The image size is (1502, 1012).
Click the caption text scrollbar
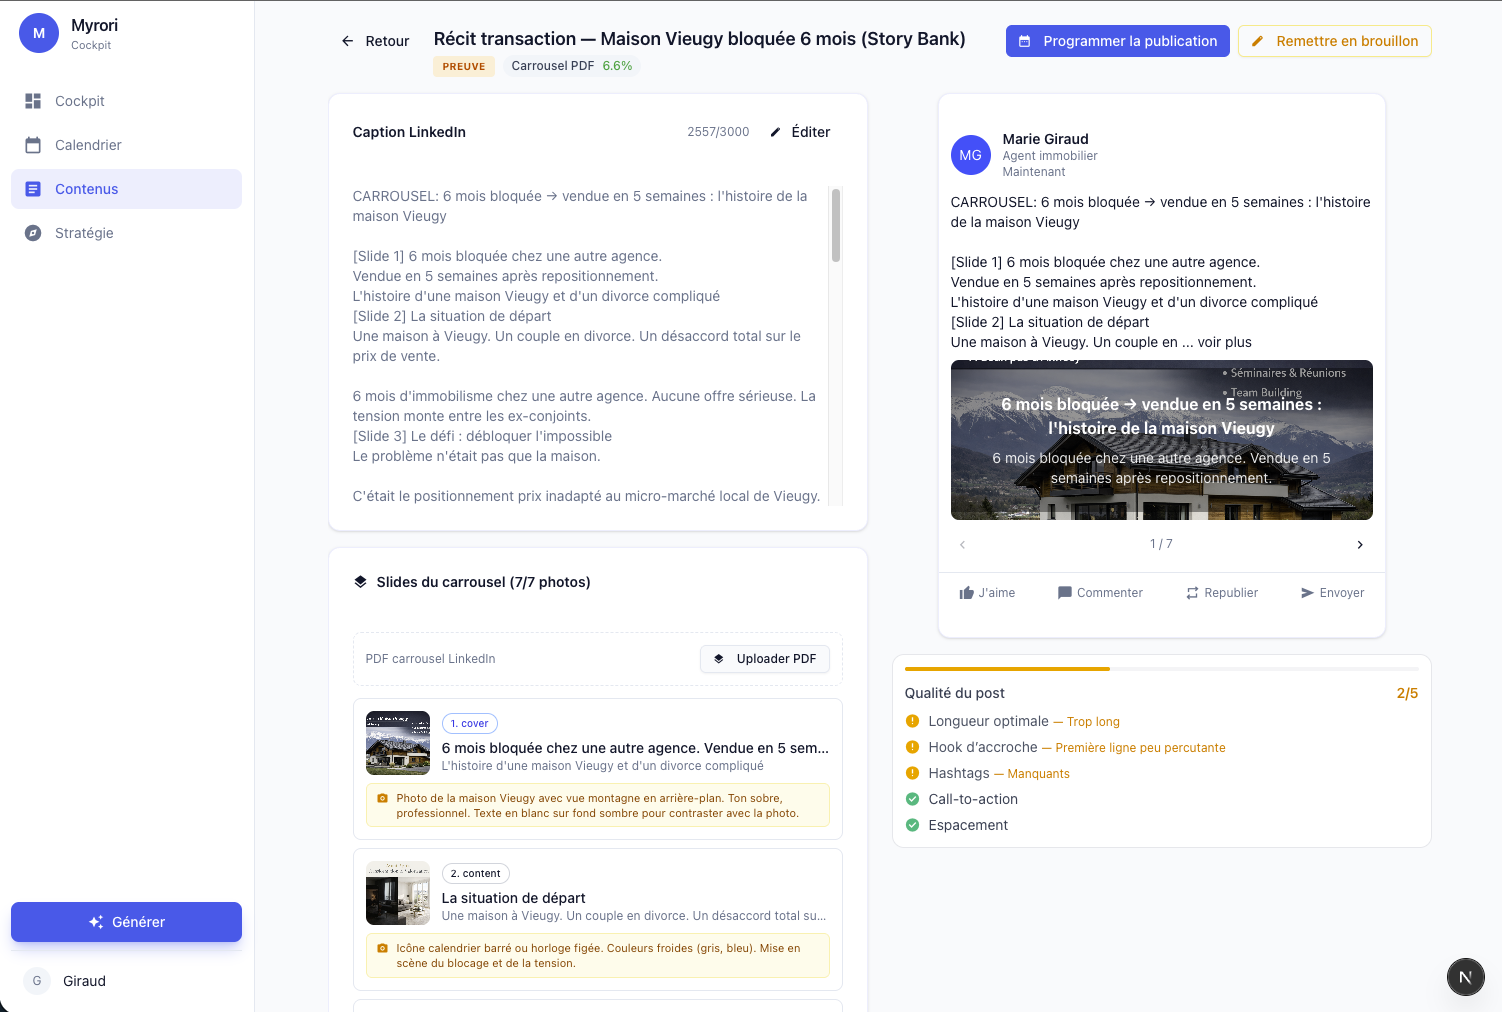pos(836,226)
